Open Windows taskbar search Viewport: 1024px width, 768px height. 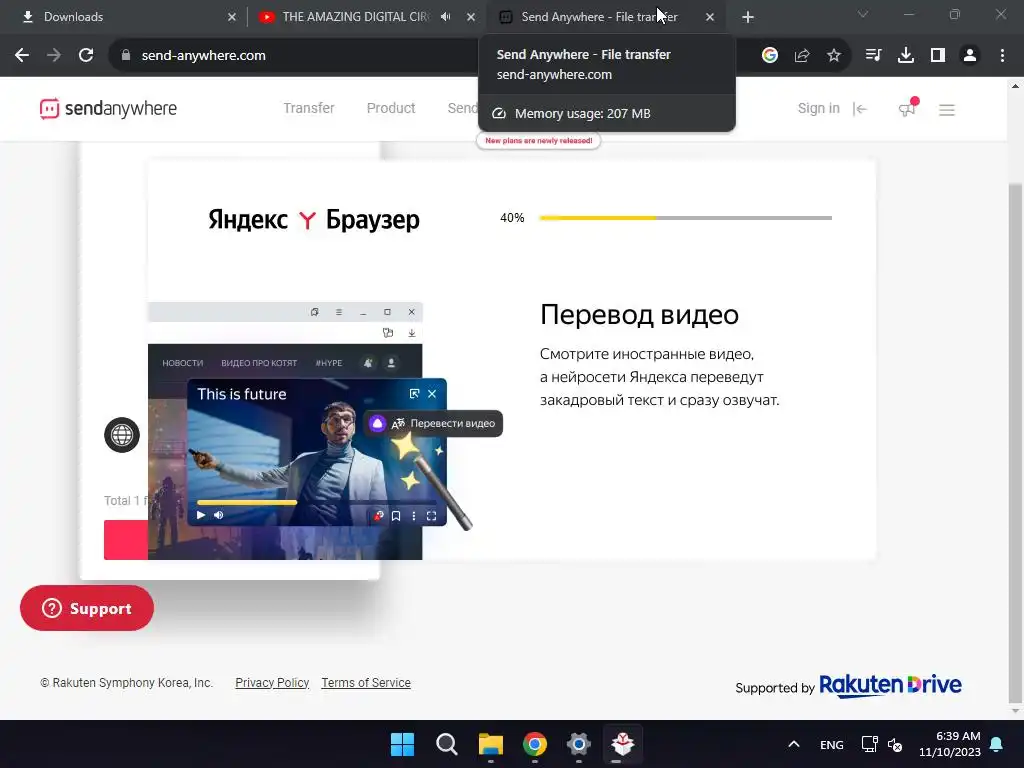point(447,744)
